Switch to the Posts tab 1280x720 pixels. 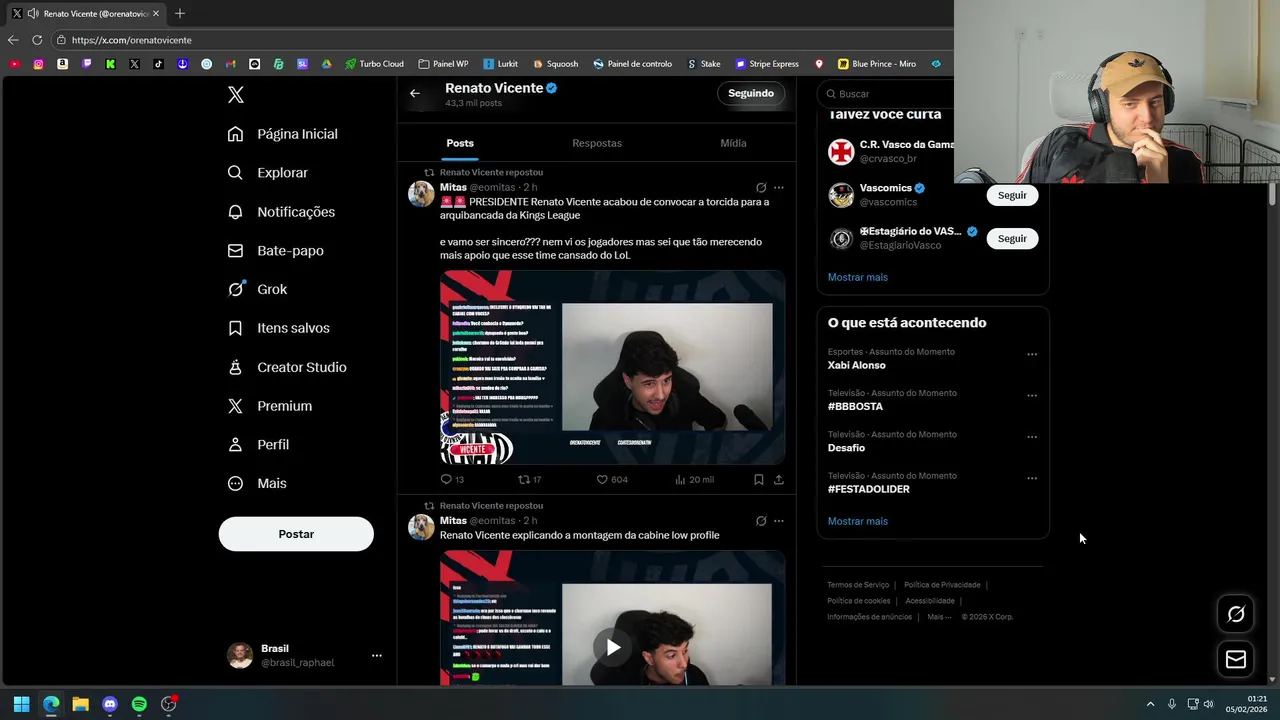460,143
